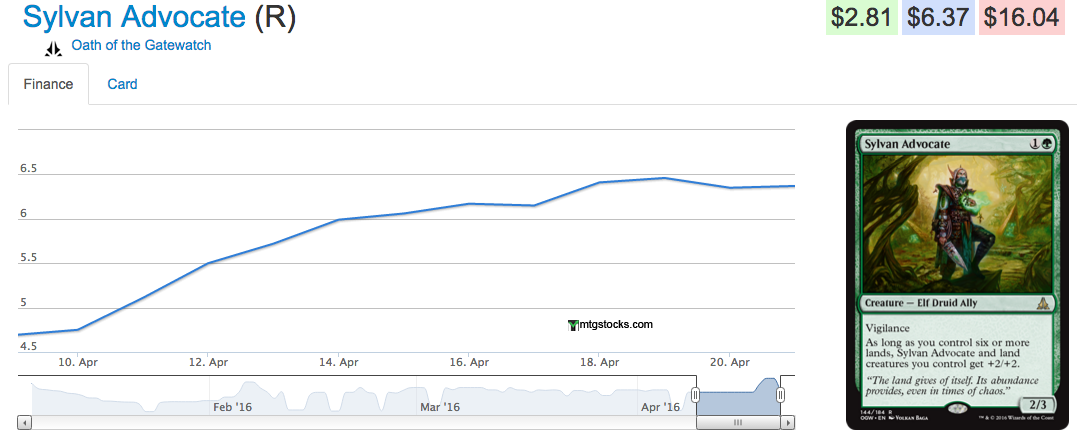Click the Mar '16 area in navigator
The height and width of the screenshot is (438, 1077).
pyautogui.click(x=440, y=407)
